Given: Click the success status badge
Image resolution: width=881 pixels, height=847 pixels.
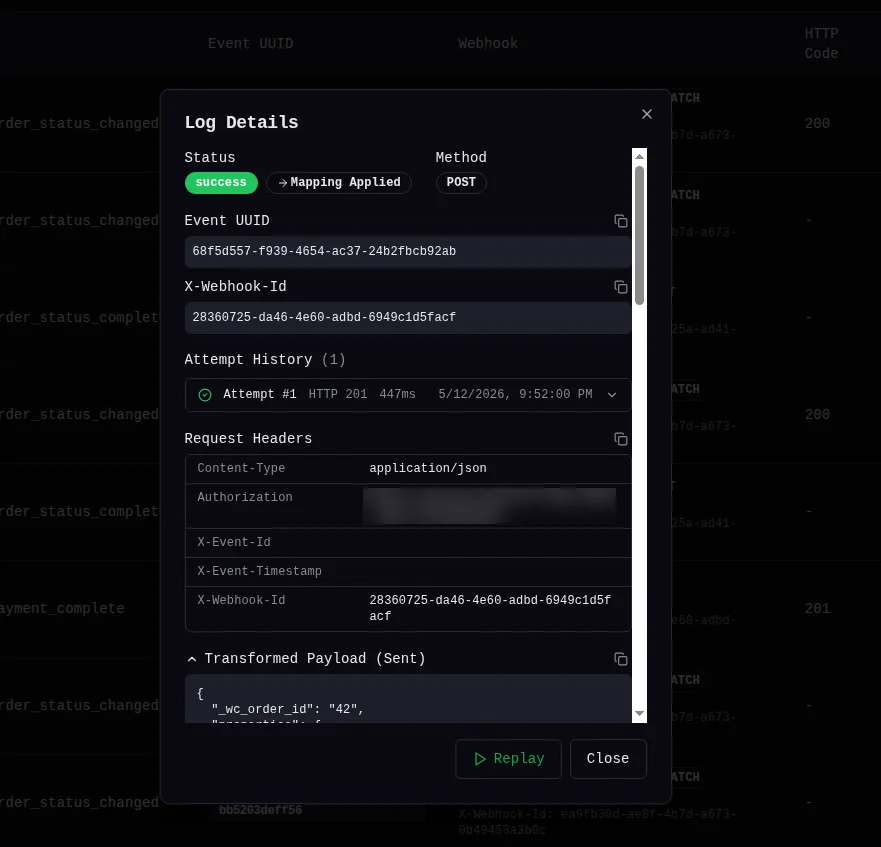Looking at the screenshot, I should (x=221, y=183).
